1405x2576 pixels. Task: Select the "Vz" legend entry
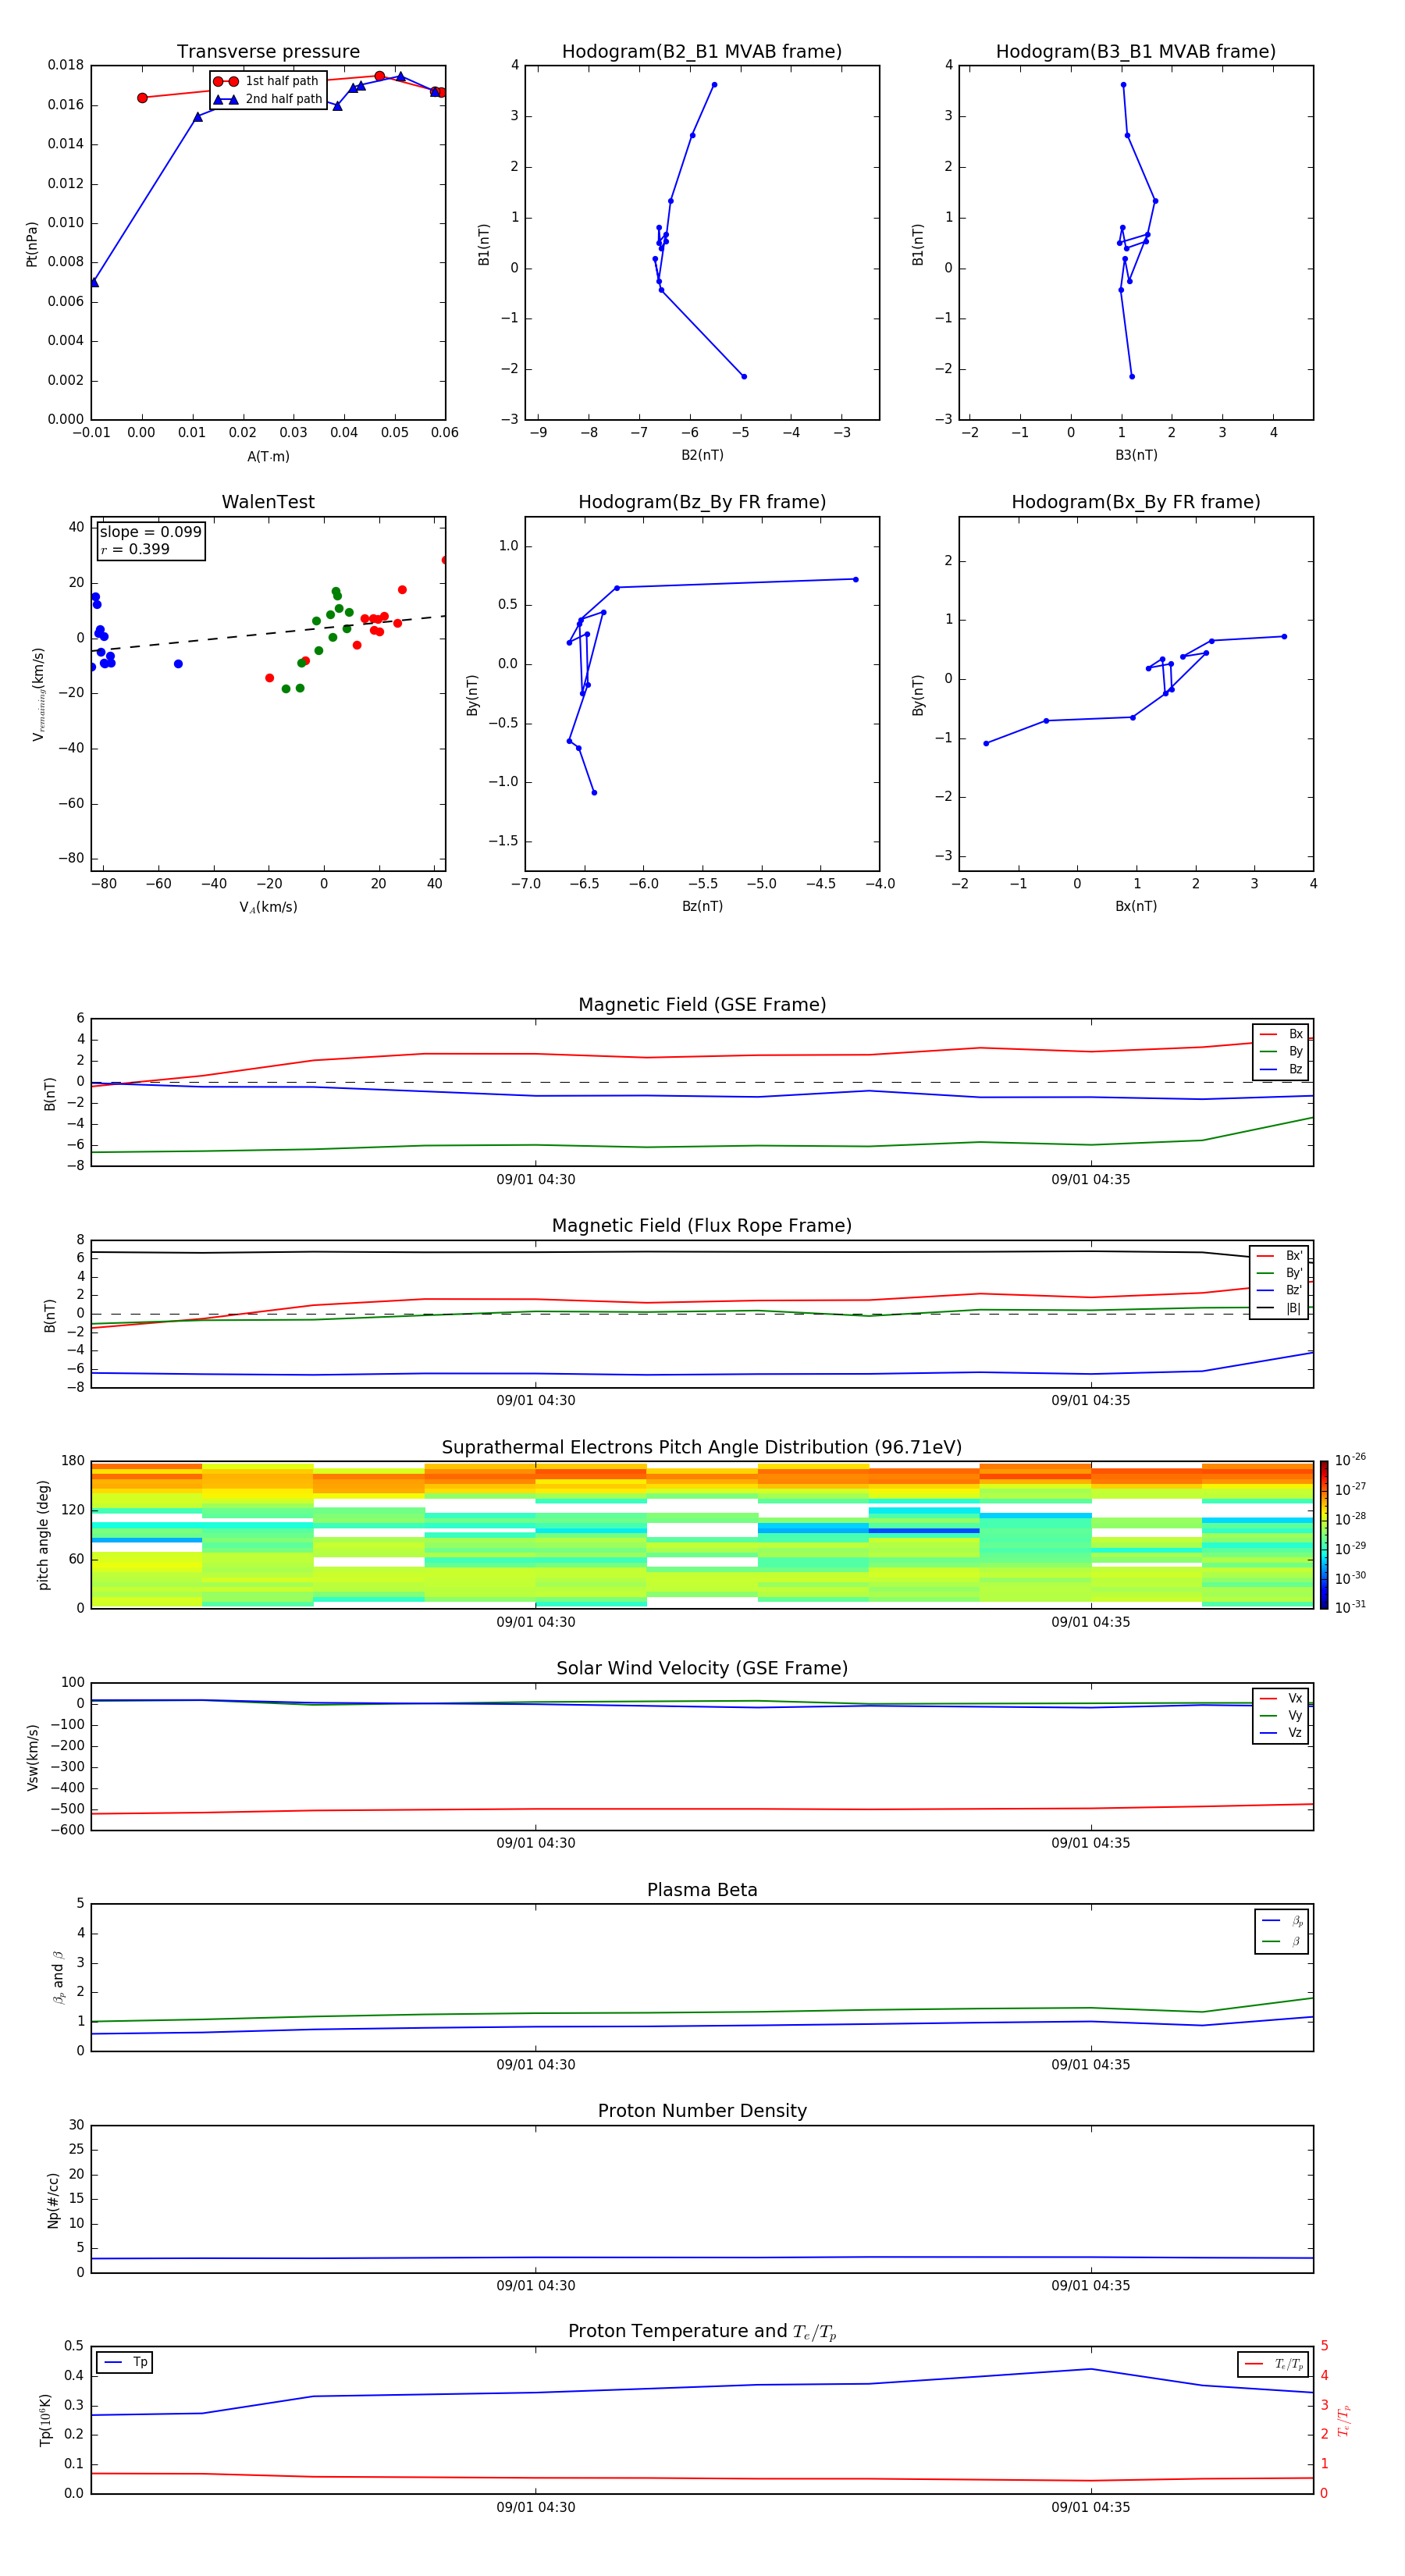pos(1281,1732)
